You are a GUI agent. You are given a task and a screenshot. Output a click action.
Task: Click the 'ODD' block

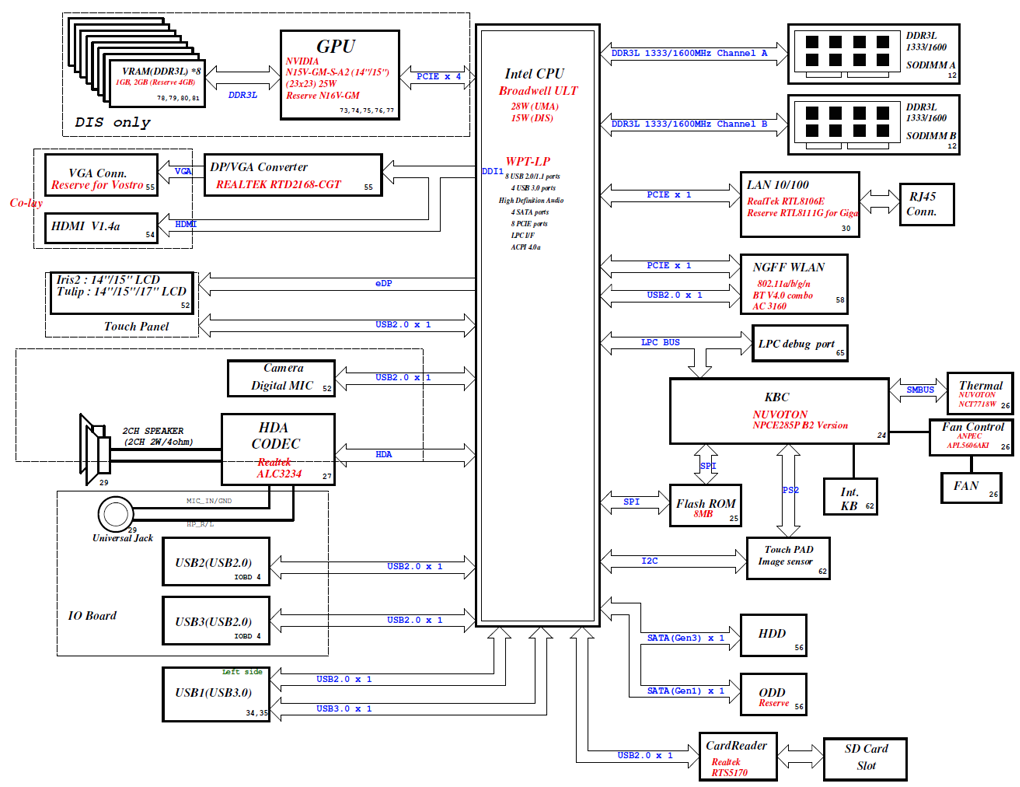pyautogui.click(x=773, y=694)
